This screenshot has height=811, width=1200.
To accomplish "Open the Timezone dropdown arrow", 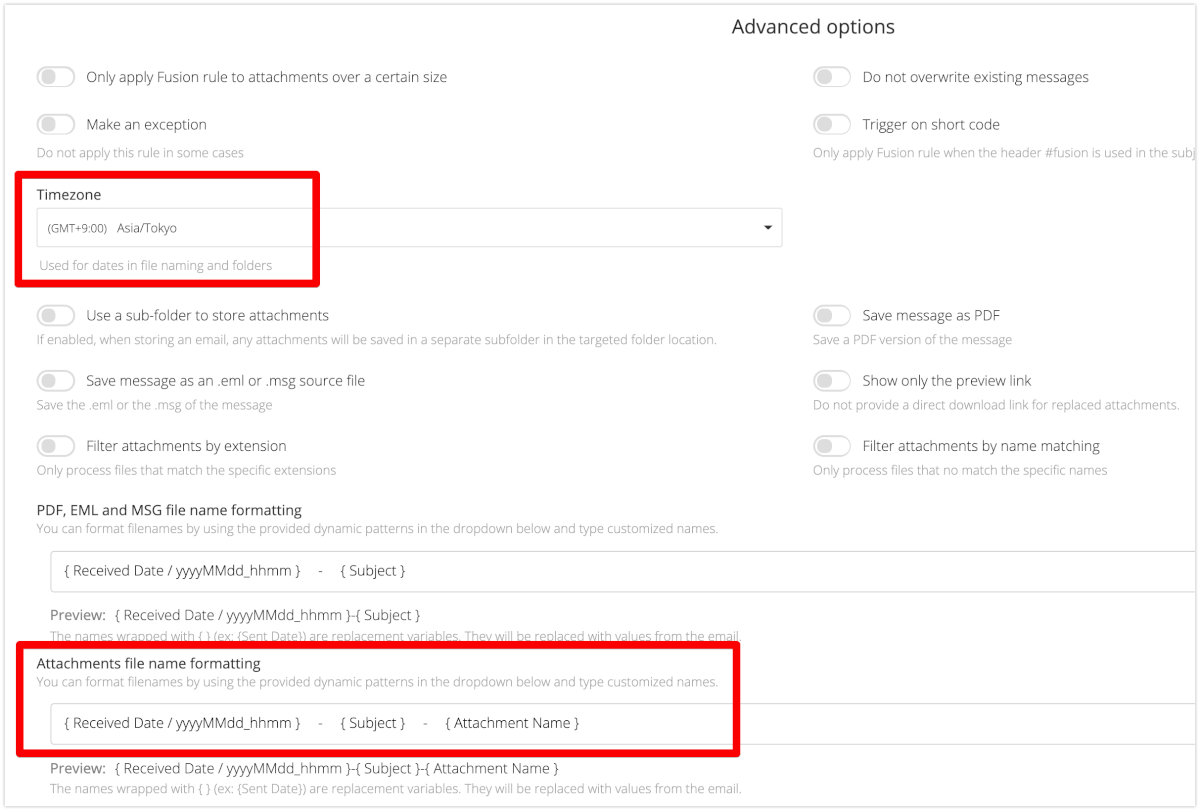I will (768, 228).
